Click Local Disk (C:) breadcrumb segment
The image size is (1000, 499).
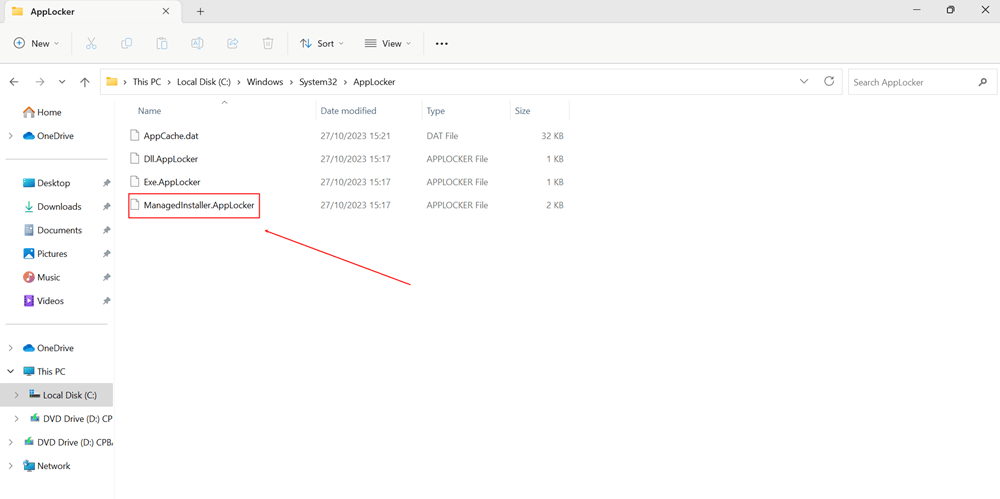click(203, 82)
